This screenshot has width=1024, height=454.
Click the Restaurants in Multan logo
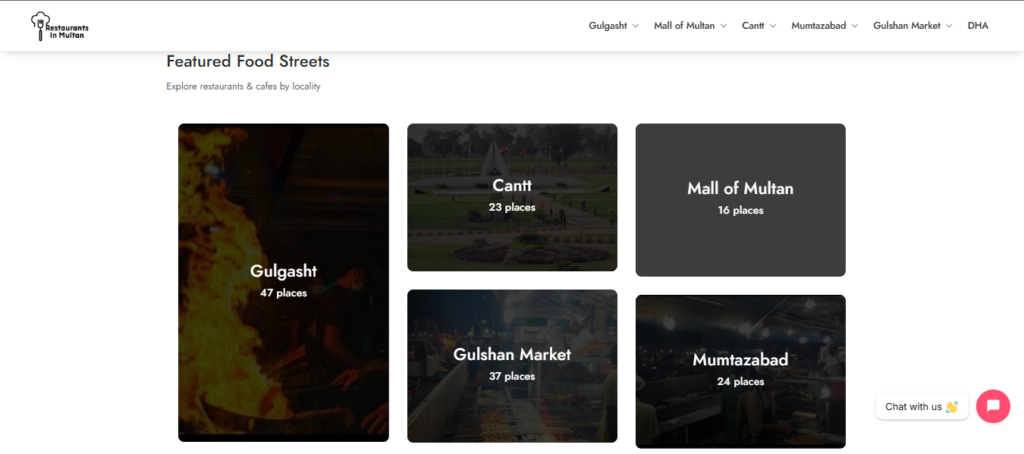tap(60, 25)
